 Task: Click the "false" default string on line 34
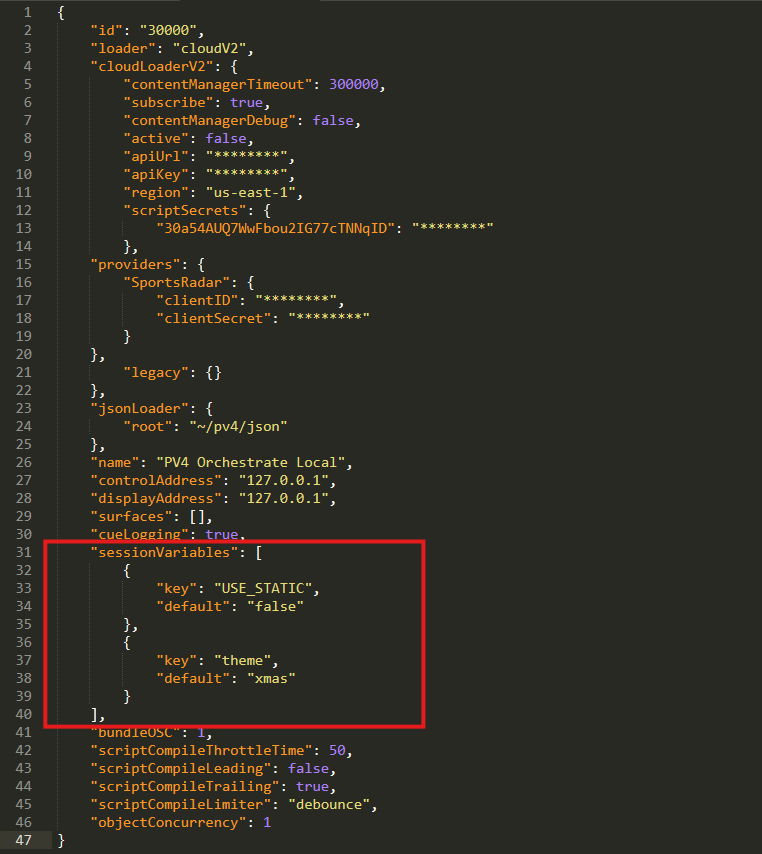(275, 607)
